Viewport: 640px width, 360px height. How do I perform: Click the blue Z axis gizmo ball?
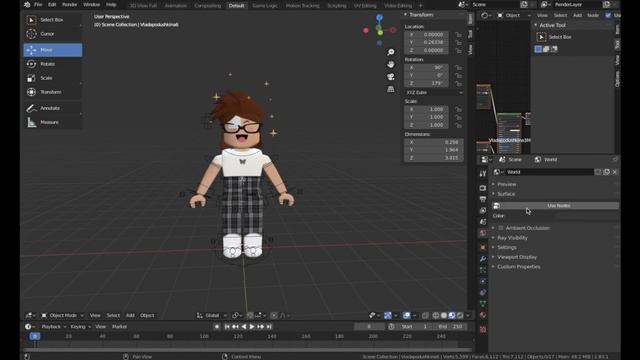(x=380, y=17)
